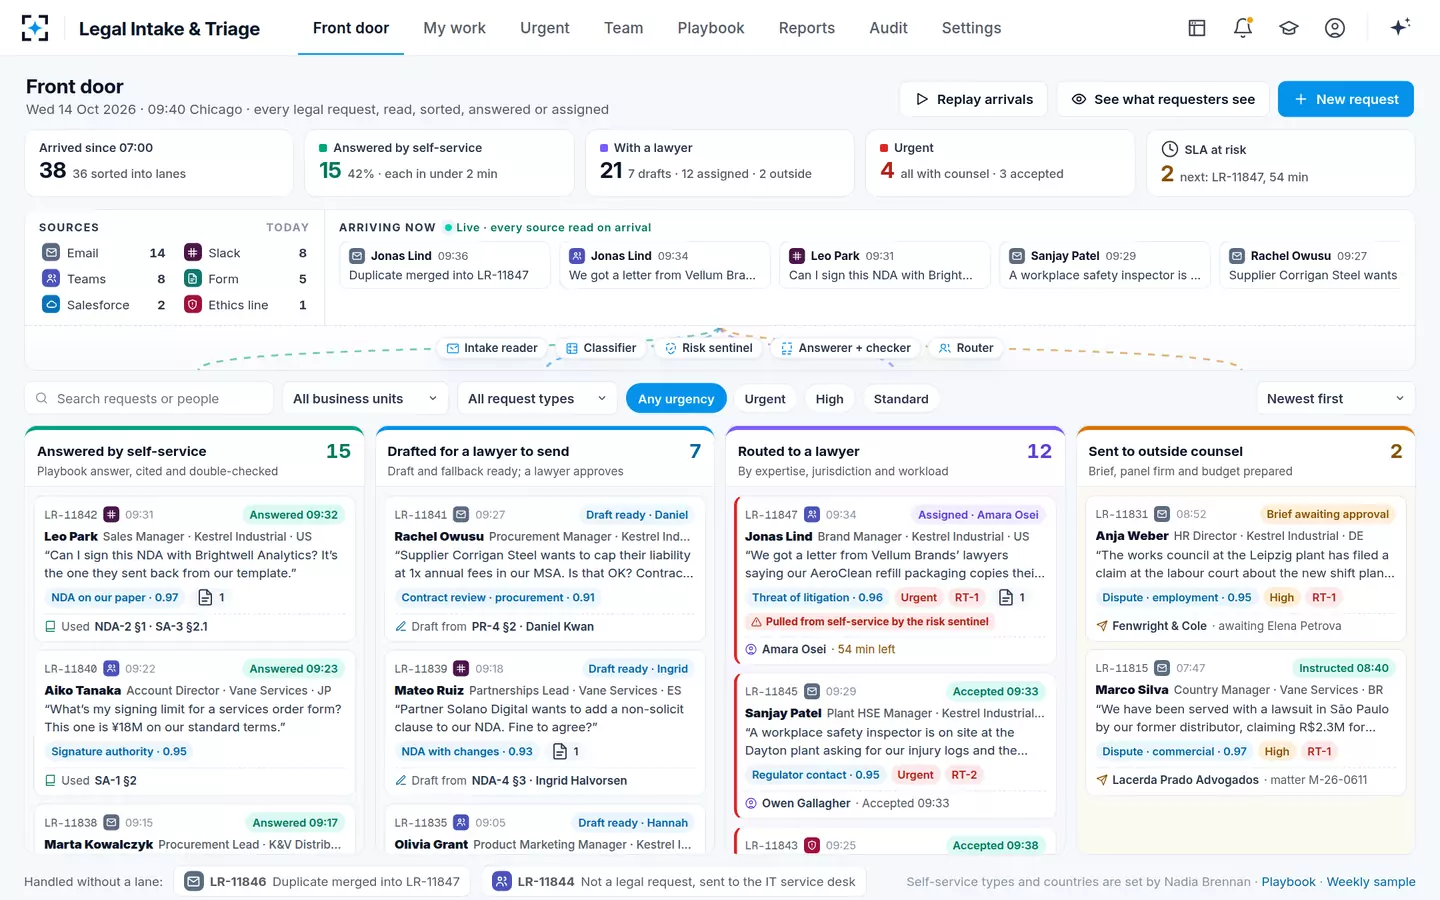Click the Ethics line source icon
1440x900 pixels.
tap(193, 305)
